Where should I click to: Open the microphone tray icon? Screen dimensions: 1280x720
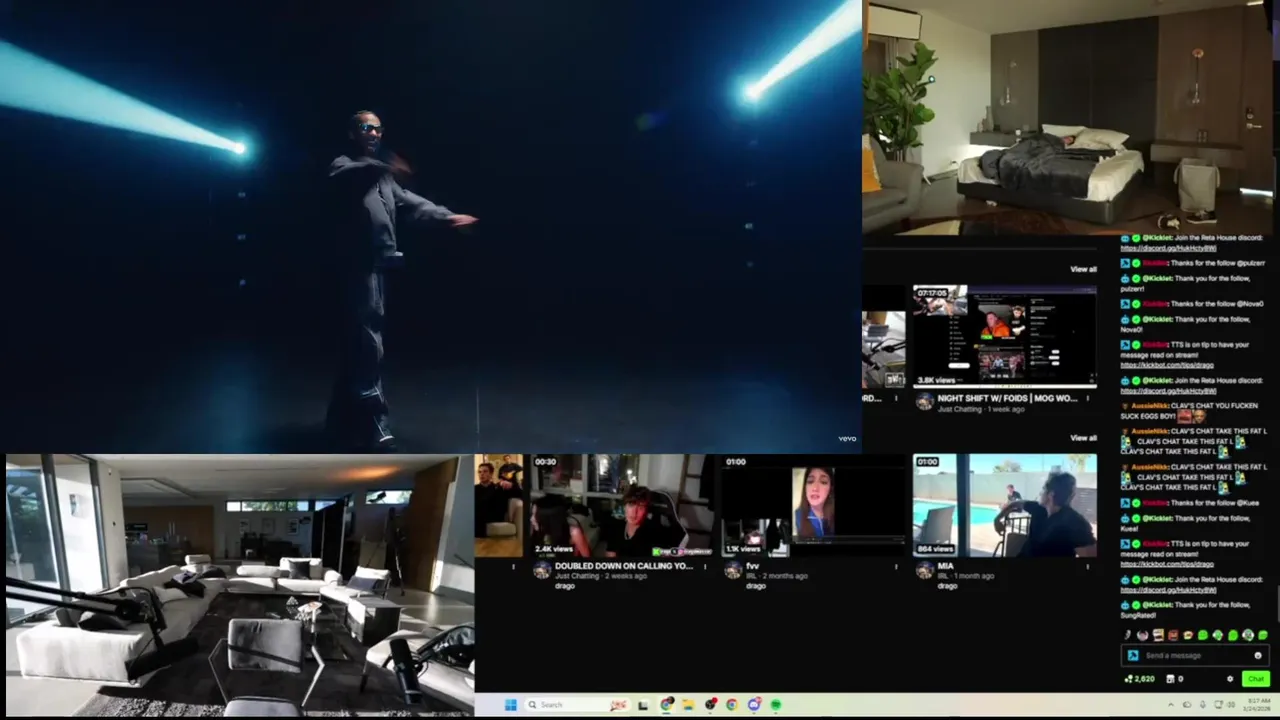[1203, 705]
